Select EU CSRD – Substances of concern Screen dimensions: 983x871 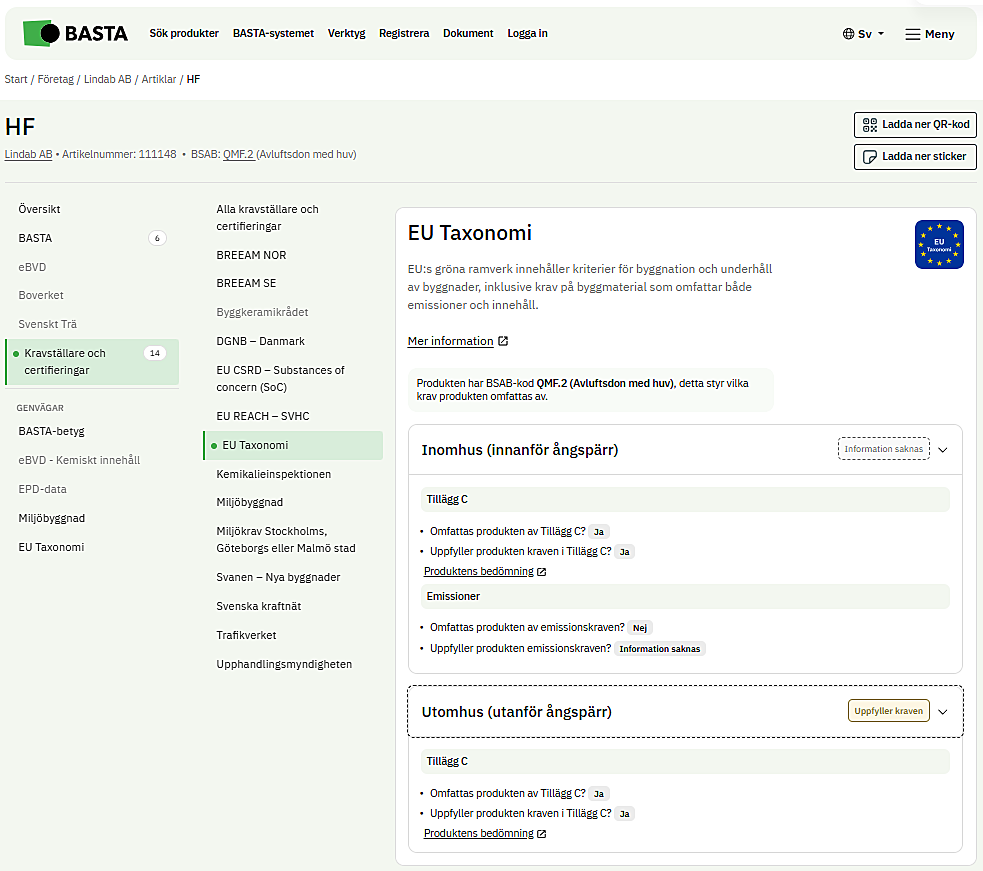tap(280, 379)
